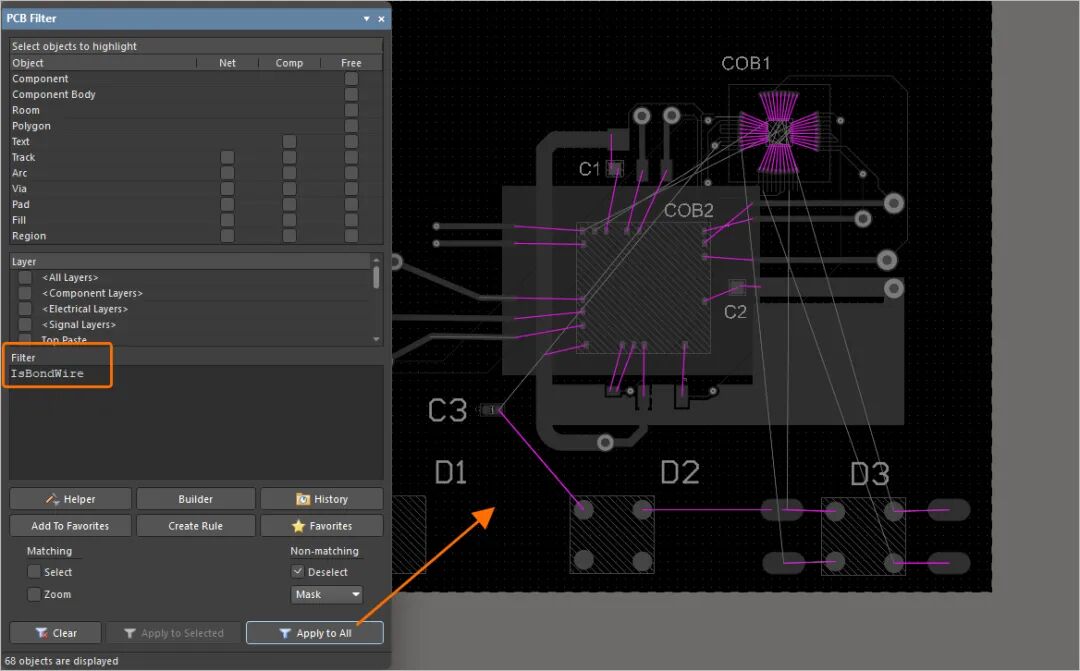Toggle the Comp checkbox for Text
Image resolution: width=1080 pixels, height=671 pixels.
289,141
